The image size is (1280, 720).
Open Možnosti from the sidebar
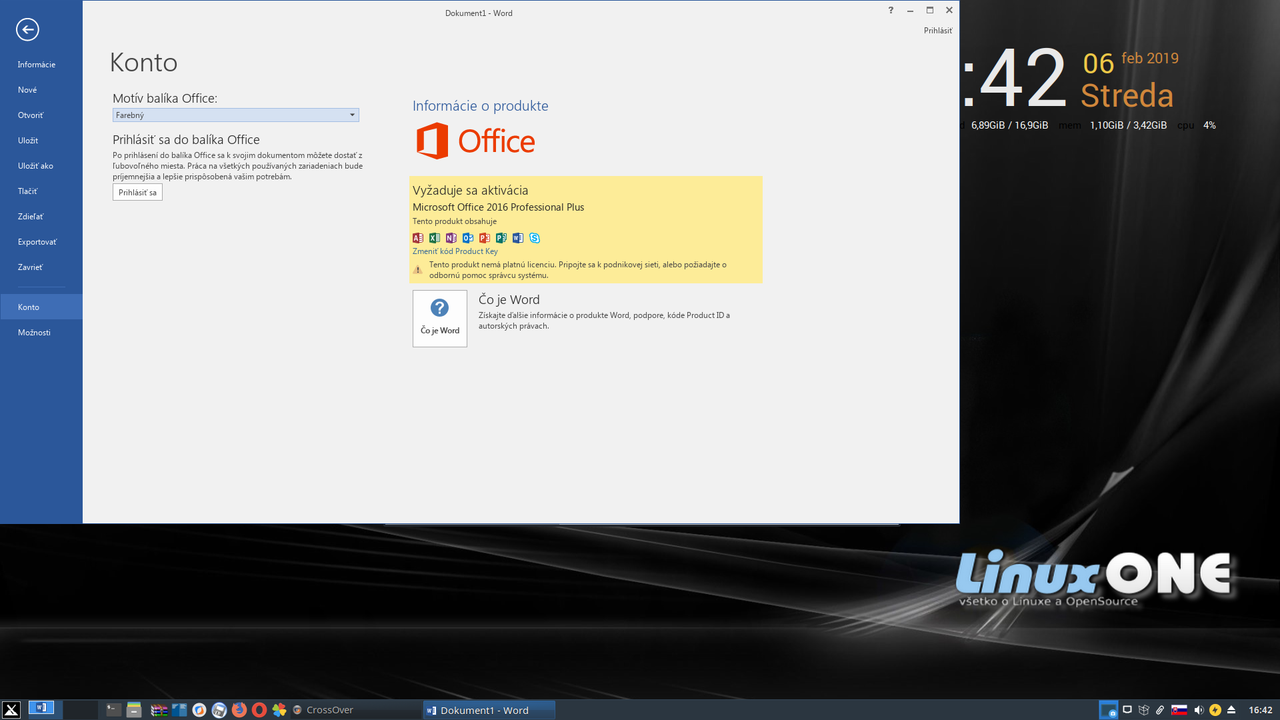click(x=41, y=332)
